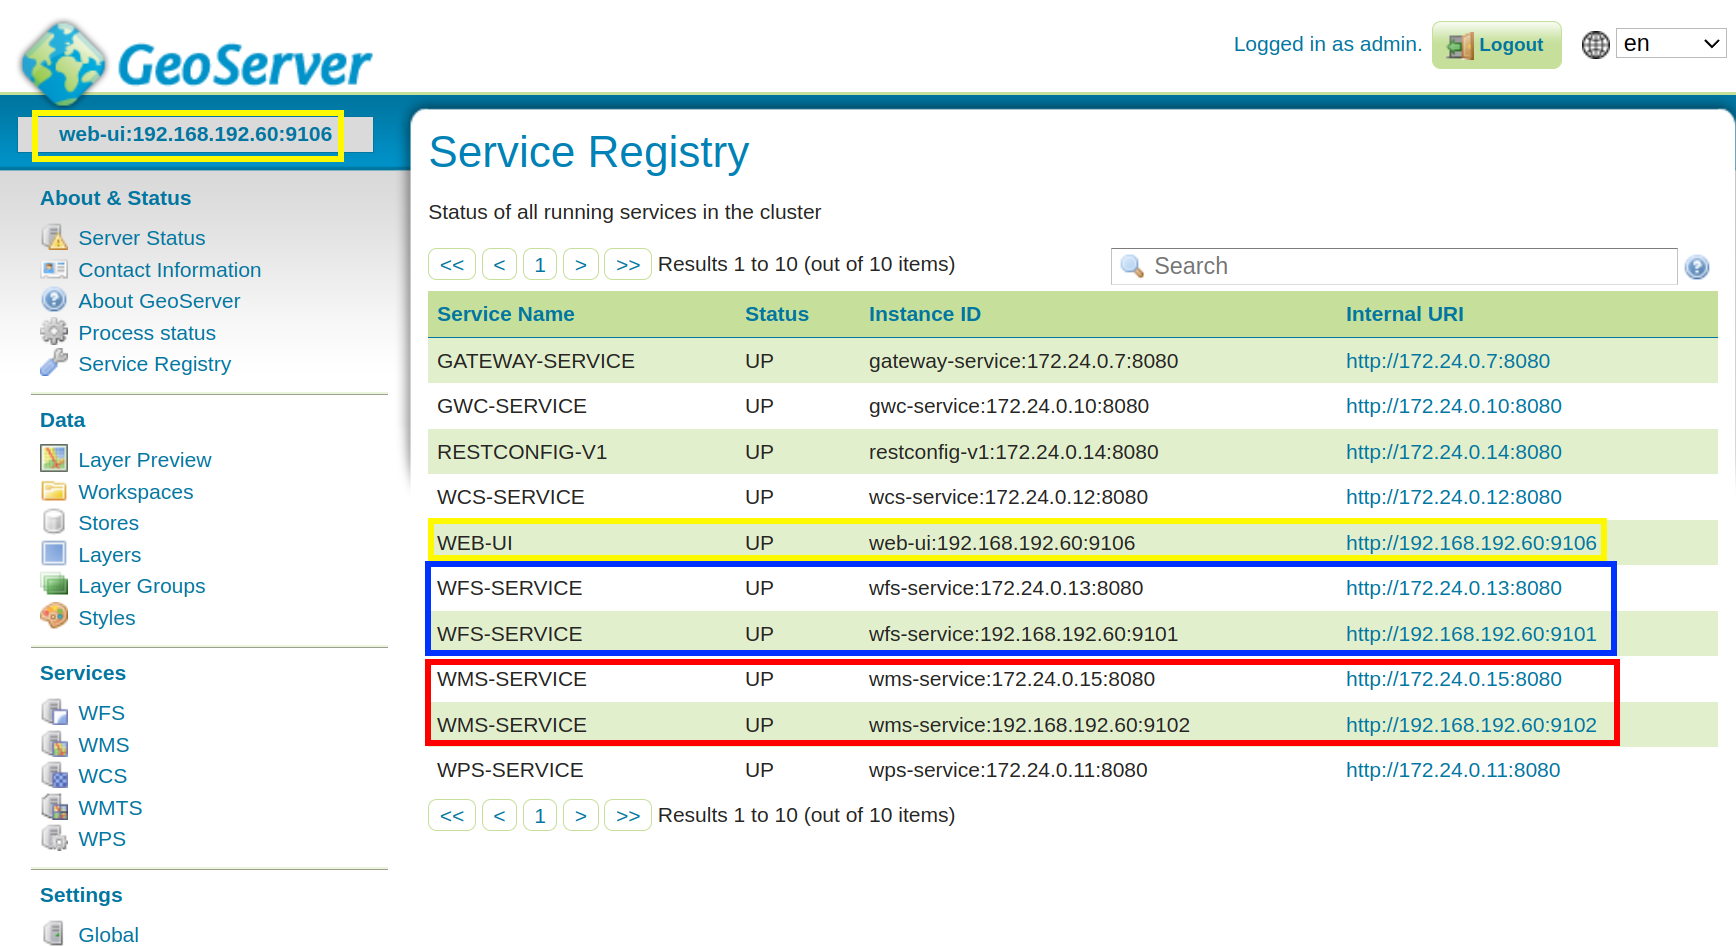Image resolution: width=1736 pixels, height=947 pixels.
Task: Open web-ui URI http://192.168.192.60:9106
Action: 1471,543
